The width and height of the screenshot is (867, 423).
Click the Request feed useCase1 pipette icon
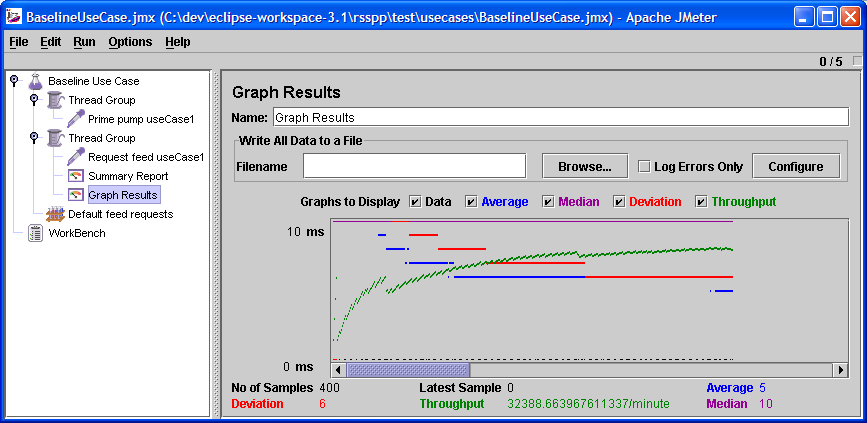[75, 157]
